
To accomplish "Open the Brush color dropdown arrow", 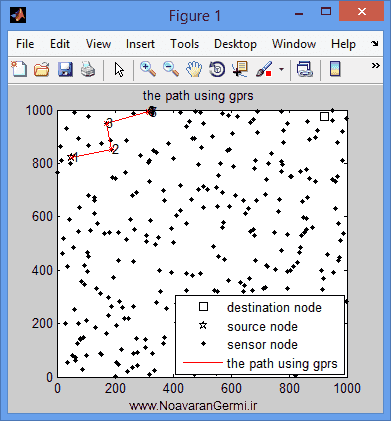I will 281,69.
